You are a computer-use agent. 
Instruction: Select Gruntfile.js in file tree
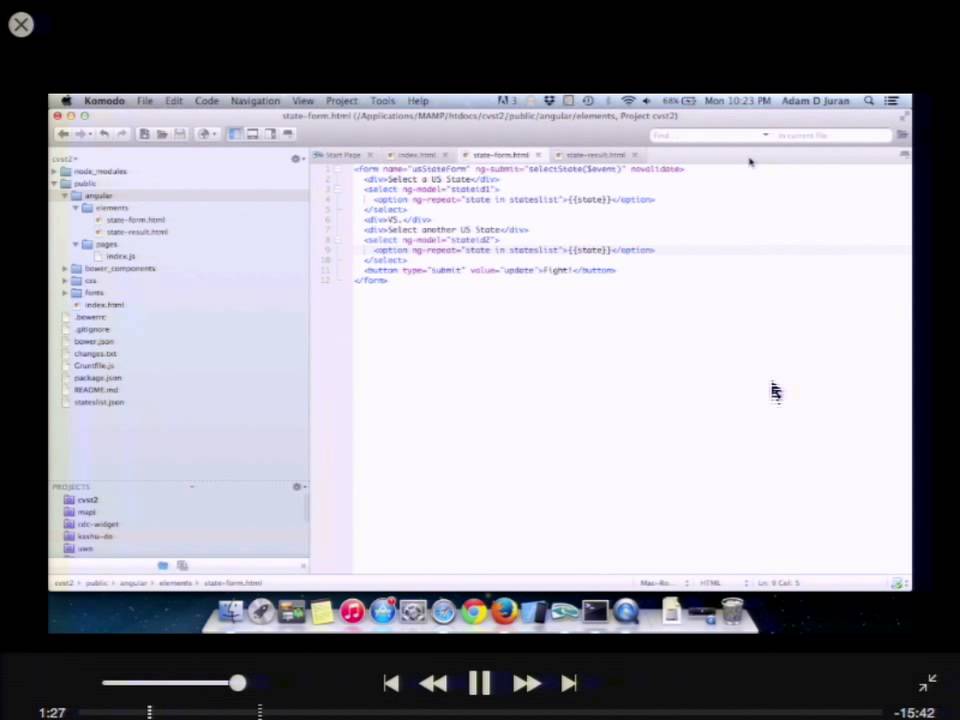point(94,366)
